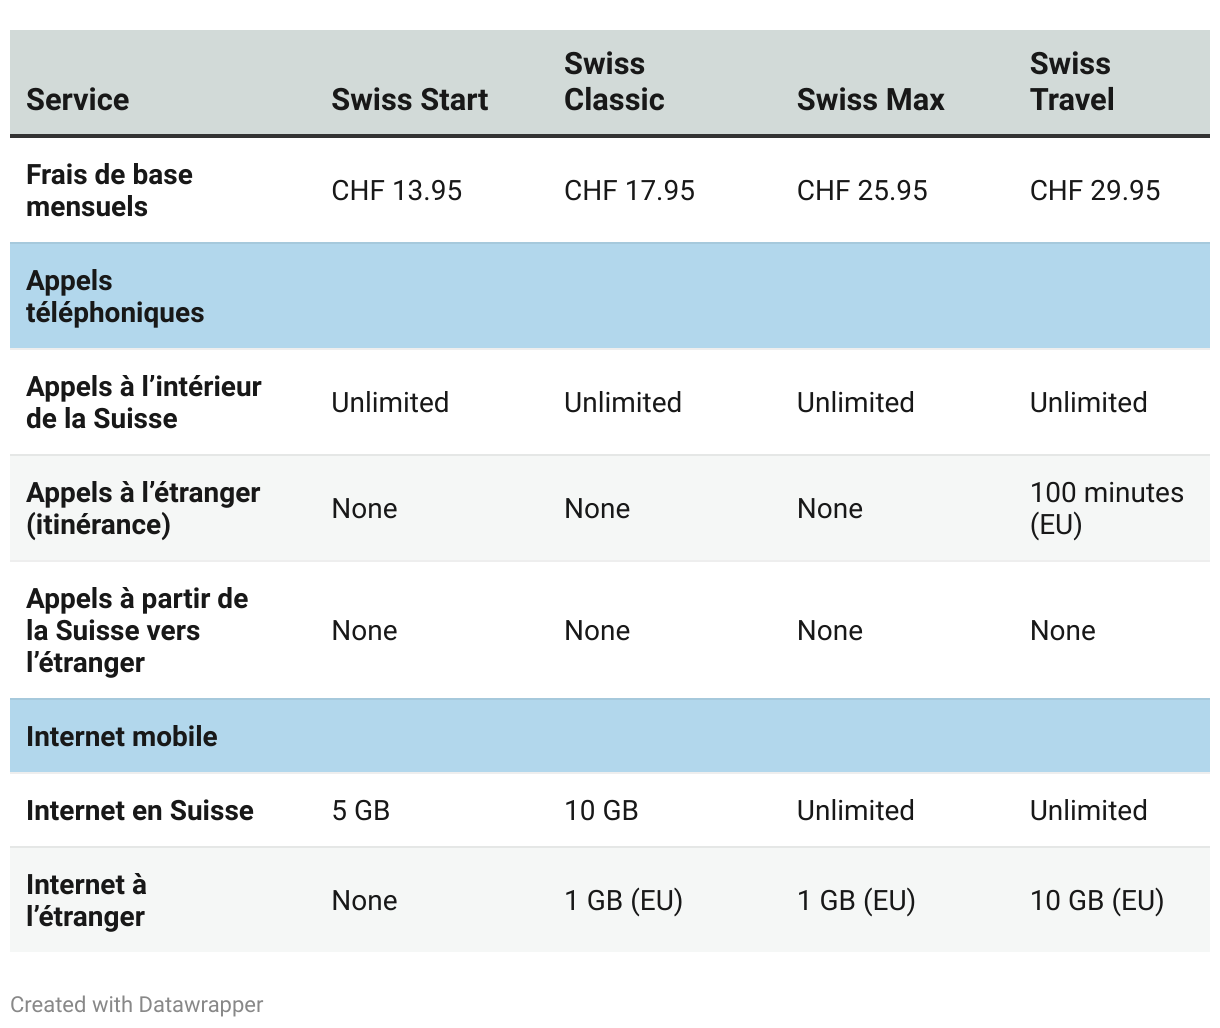
Task: Select the Swiss Start column header
Action: [410, 99]
